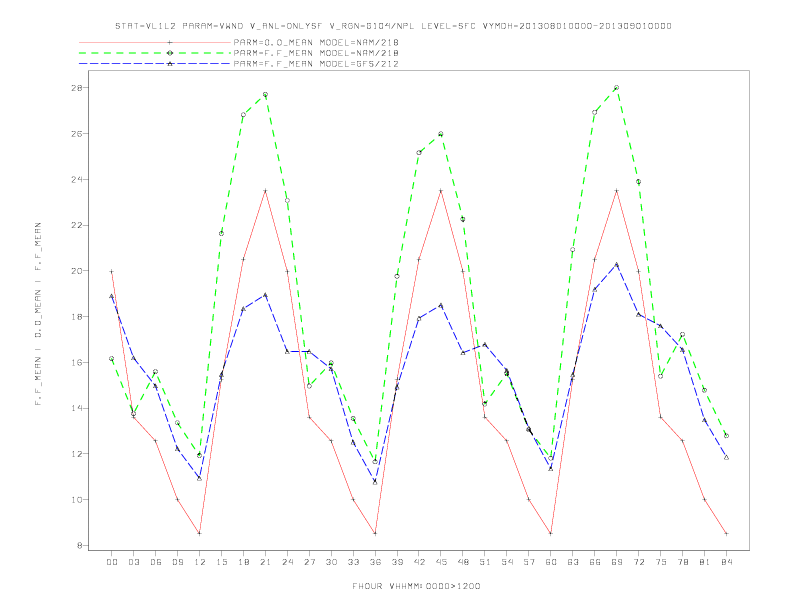Click x-axis tick label 33
The image size is (792, 612).
[x=353, y=562]
